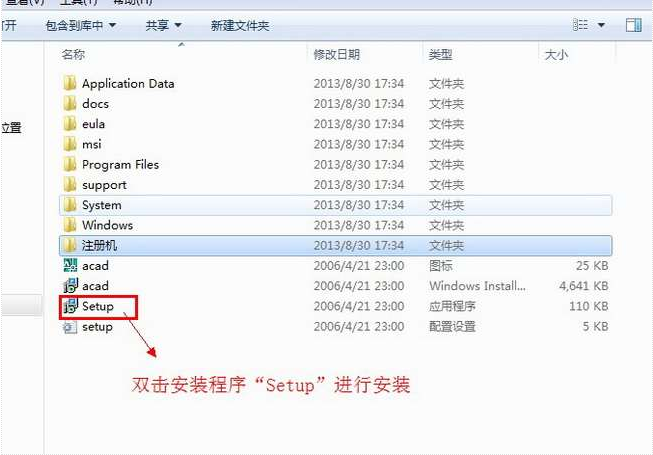Select the docs folder icon

pyautogui.click(x=70, y=104)
